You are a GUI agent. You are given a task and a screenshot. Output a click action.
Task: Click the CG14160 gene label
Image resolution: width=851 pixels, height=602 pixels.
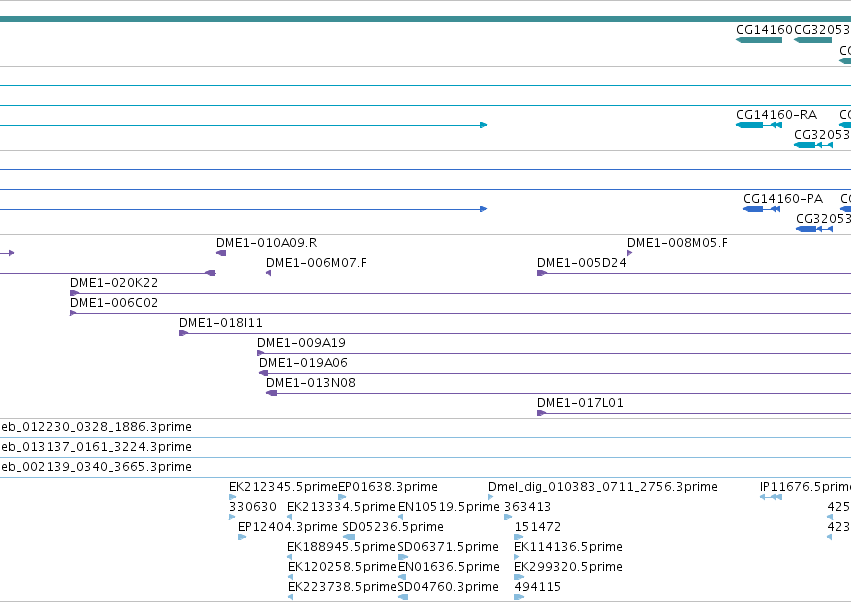coord(764,30)
